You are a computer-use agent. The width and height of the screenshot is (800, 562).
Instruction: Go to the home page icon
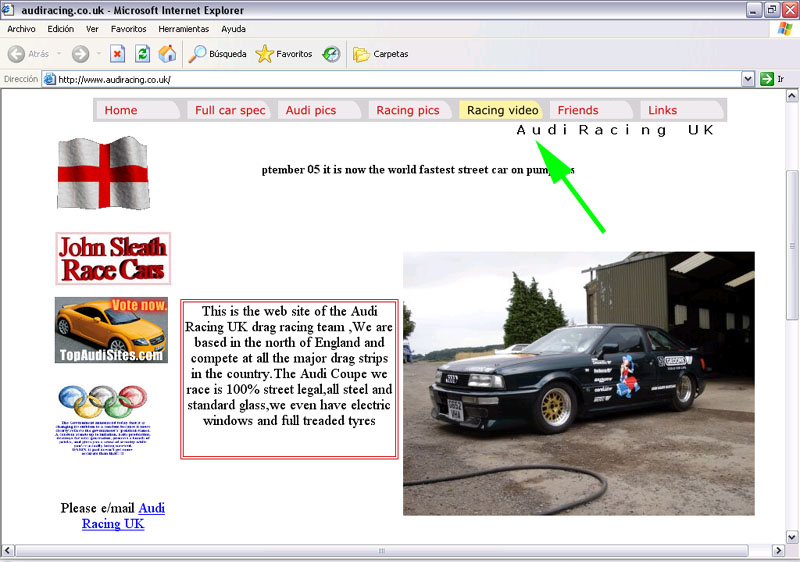167,54
